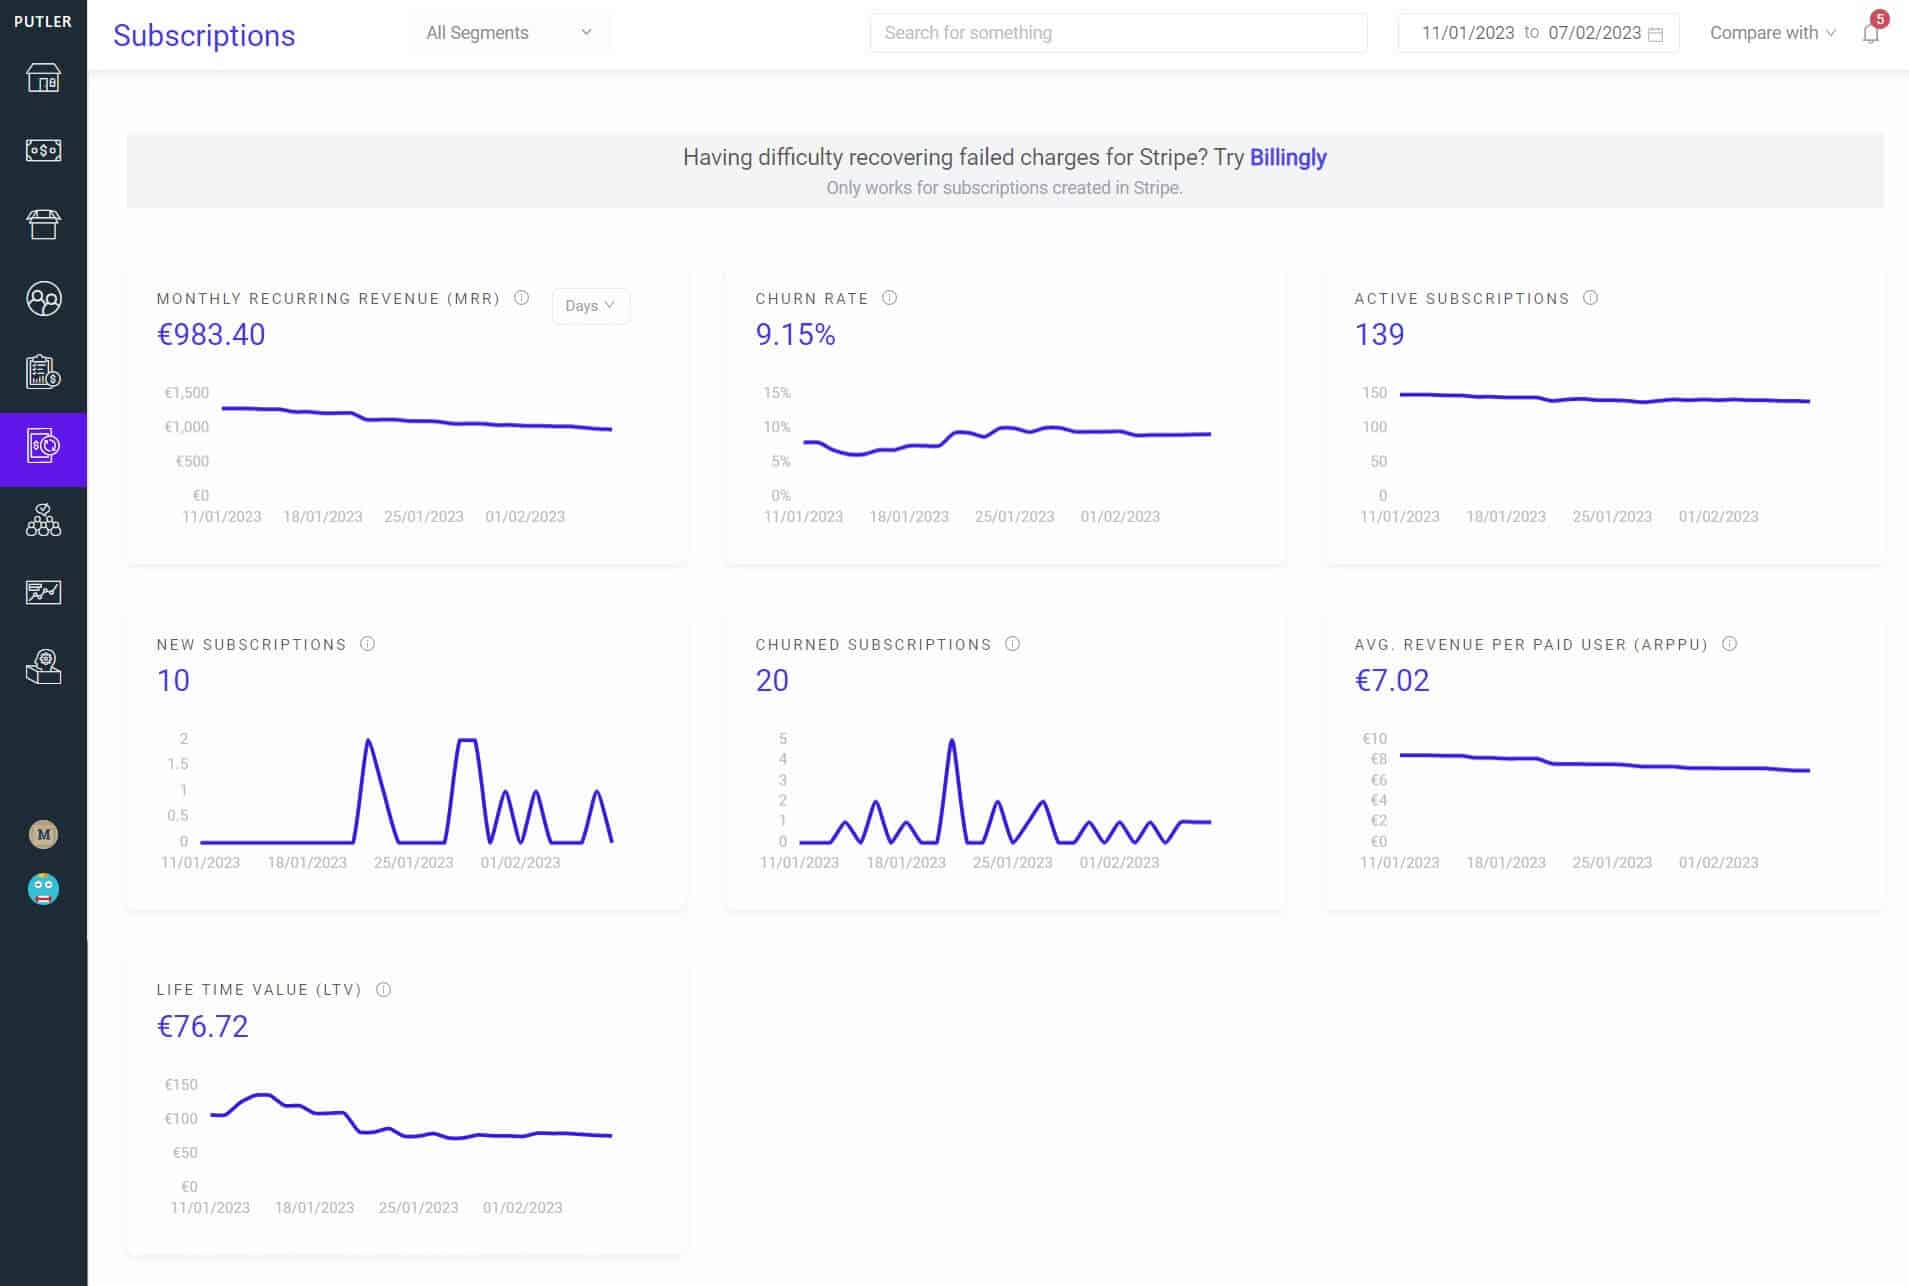The height and width of the screenshot is (1286, 1909).
Task: Click the LIFE TIME VALUE (LTV) heading
Action: [259, 990]
